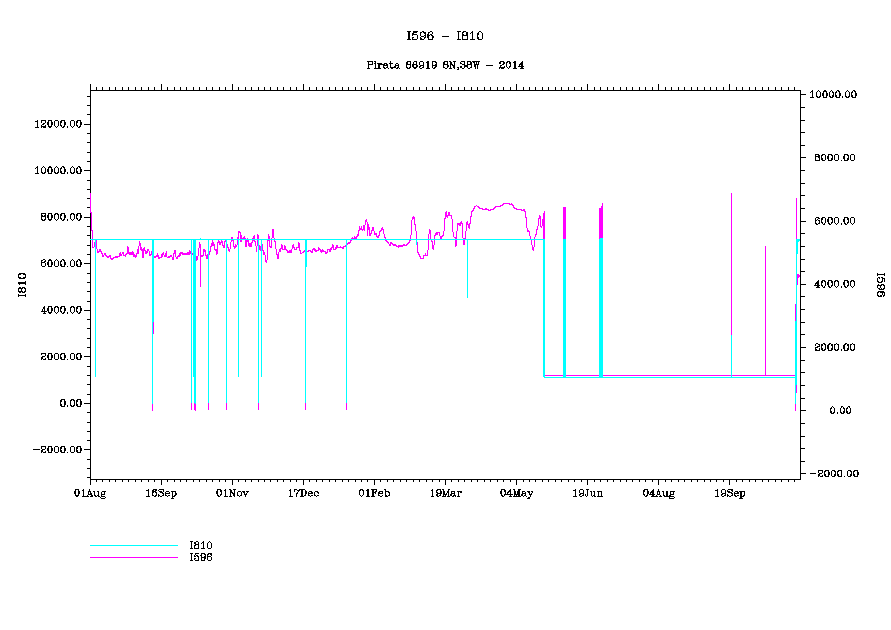Click the 01Aug date tick label

(90, 493)
